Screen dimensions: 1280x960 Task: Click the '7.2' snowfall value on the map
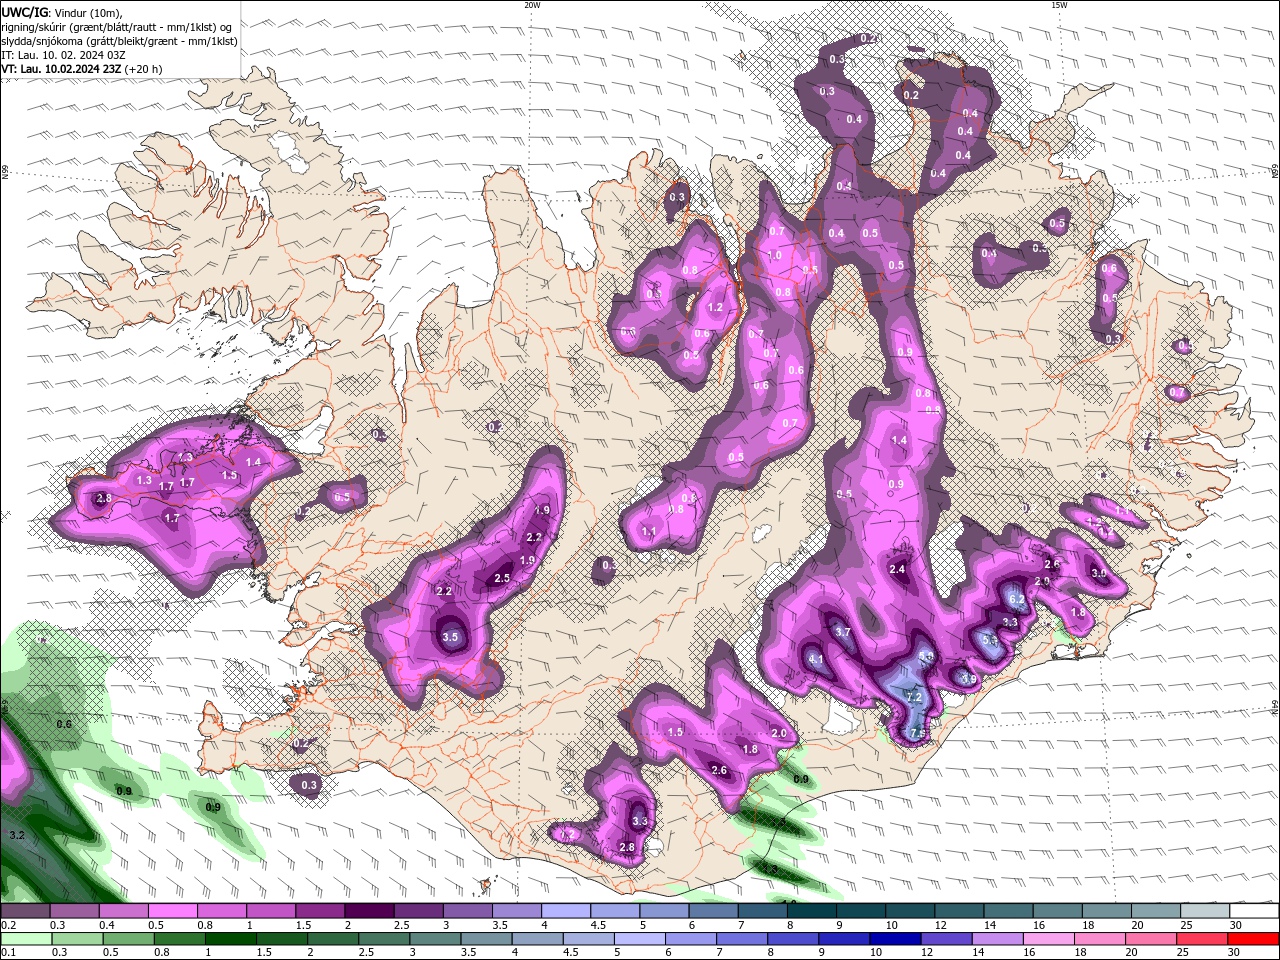[913, 697]
